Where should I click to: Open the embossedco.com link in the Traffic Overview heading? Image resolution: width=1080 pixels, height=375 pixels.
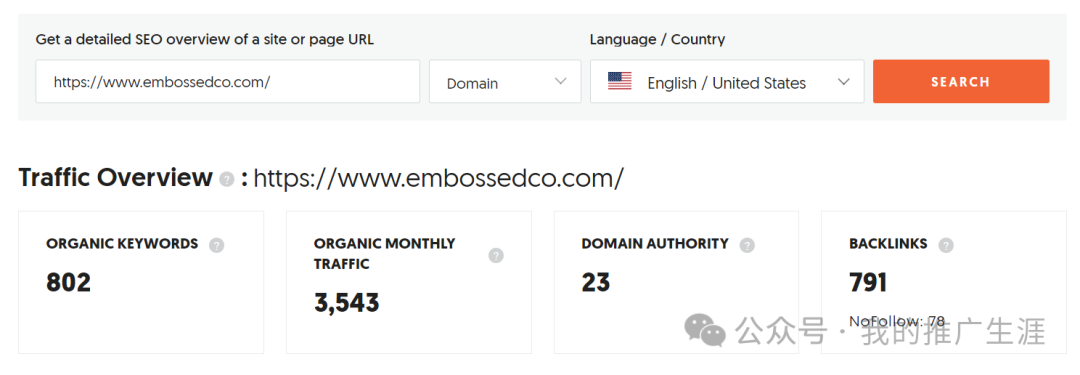point(439,179)
